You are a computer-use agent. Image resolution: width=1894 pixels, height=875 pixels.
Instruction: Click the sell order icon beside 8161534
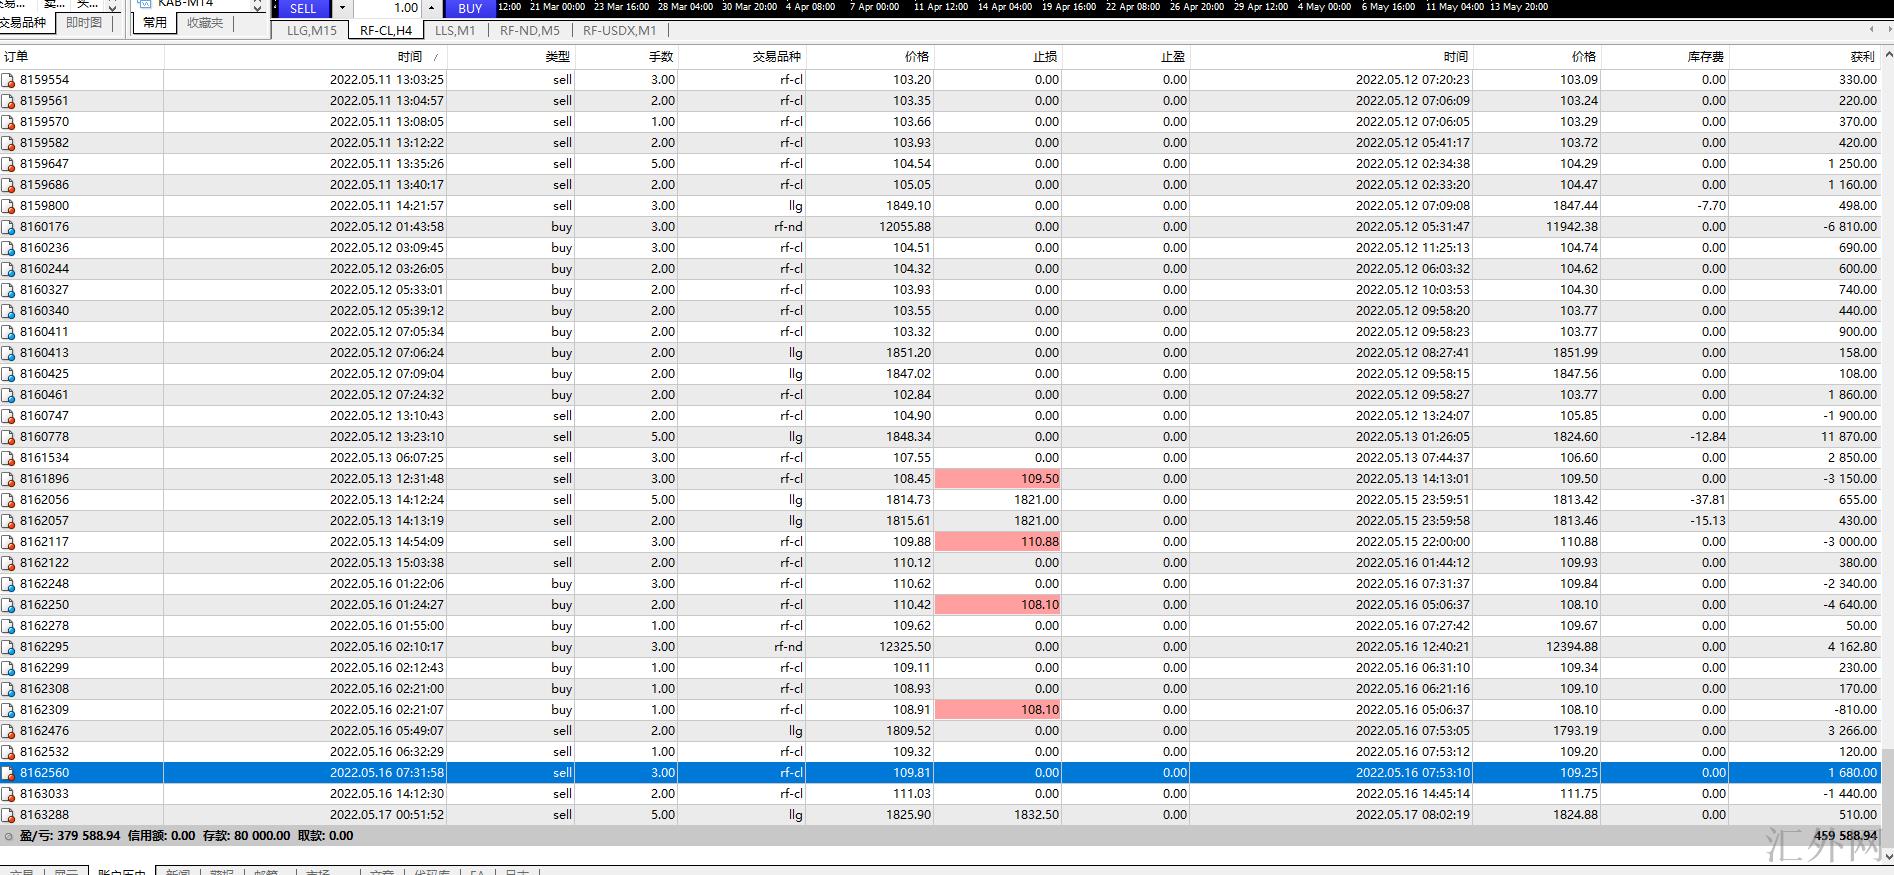pos(9,458)
